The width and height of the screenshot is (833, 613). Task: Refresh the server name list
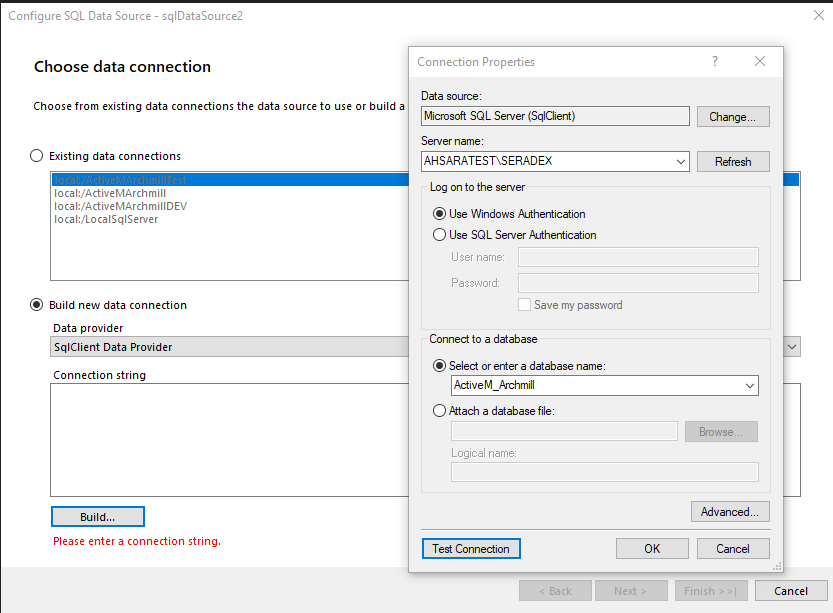[733, 161]
